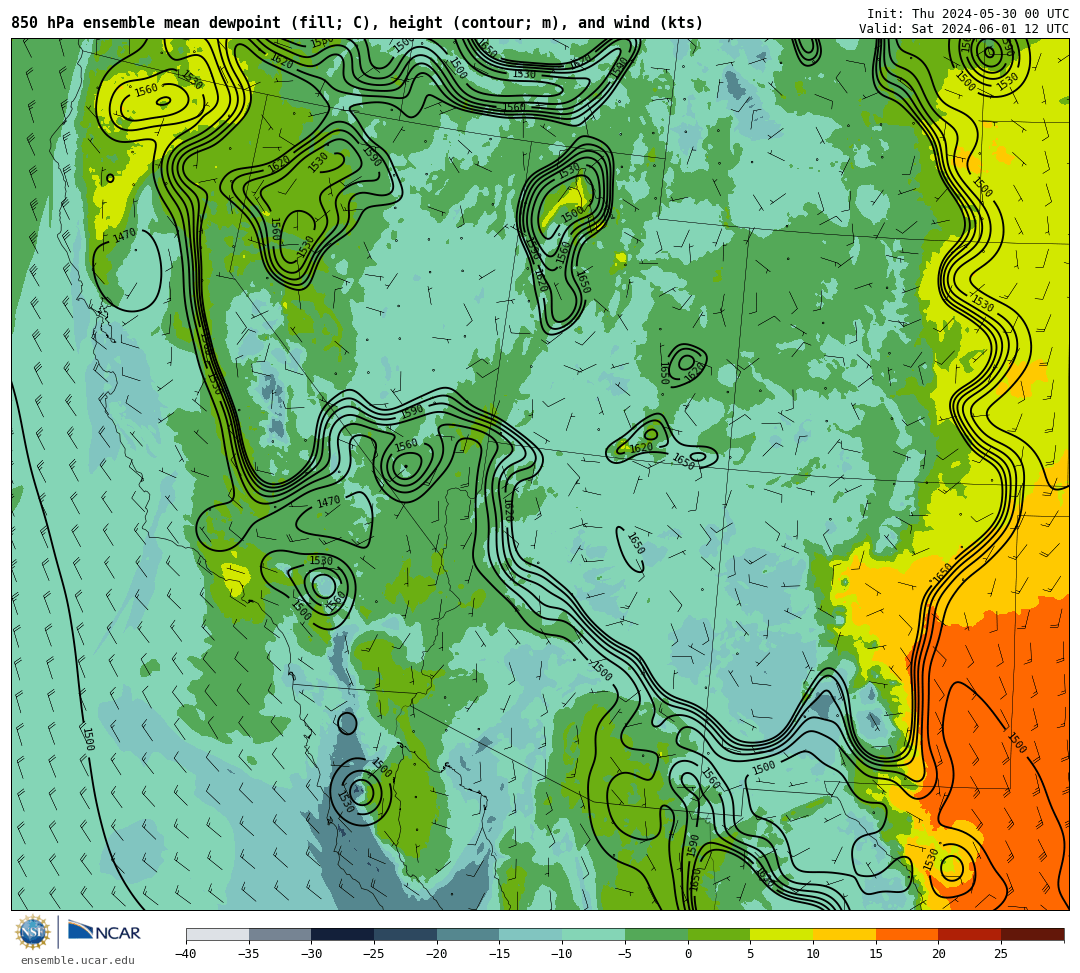
Task: Click the 25 colorbar tick label
Action: point(1001,954)
